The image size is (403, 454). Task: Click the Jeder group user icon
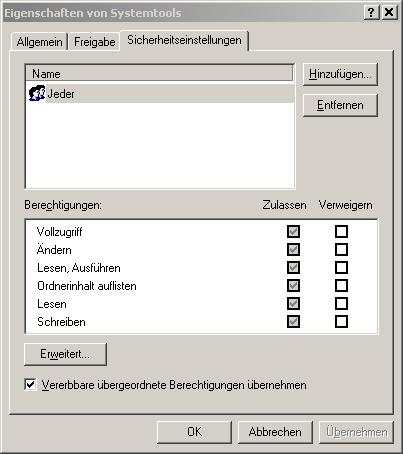(37, 93)
